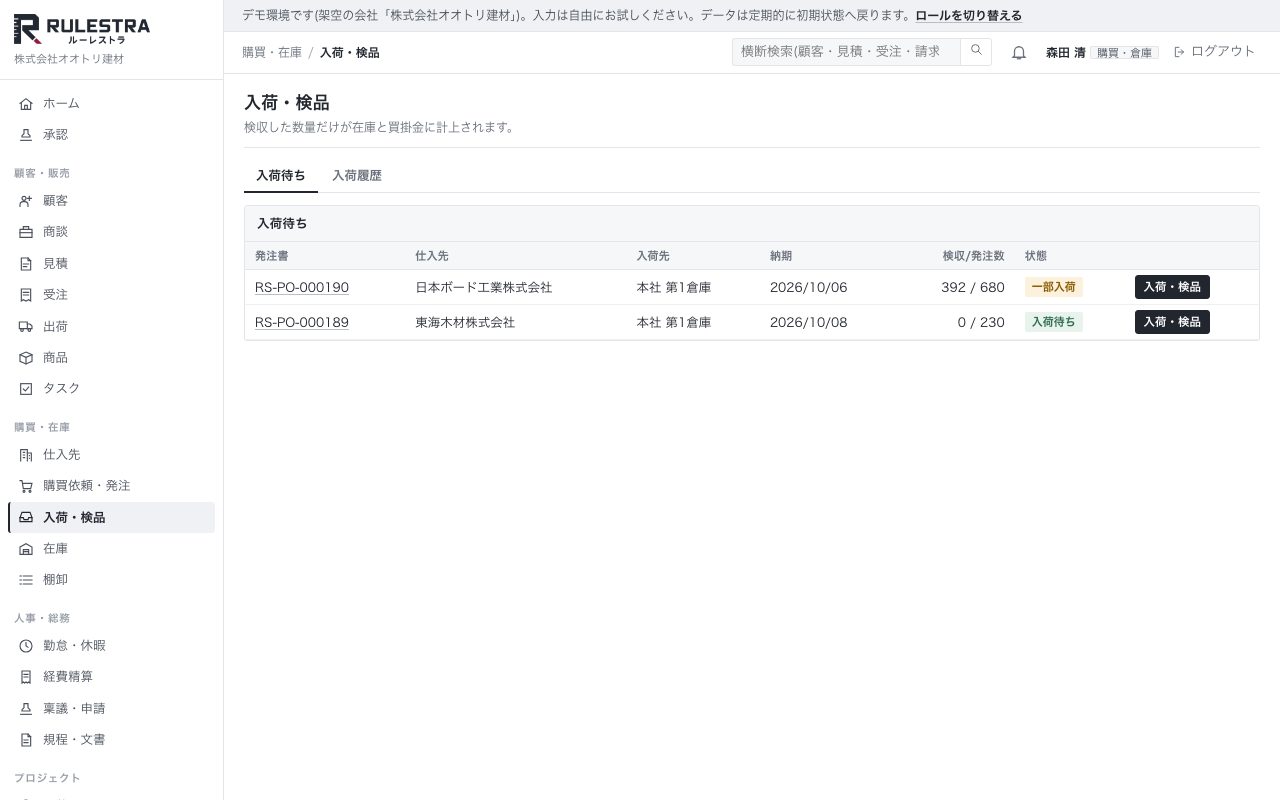The height and width of the screenshot is (800, 1280).
Task: Click the receipt icon beside 経費精算
Action: 26,677
